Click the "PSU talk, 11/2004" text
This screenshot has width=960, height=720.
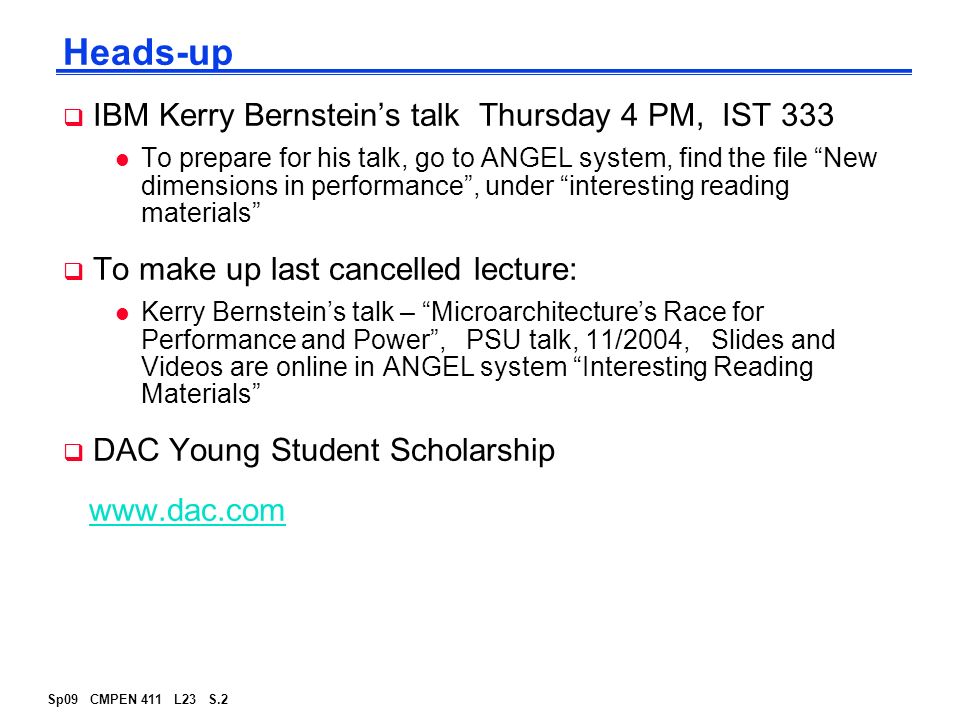[x=574, y=340]
